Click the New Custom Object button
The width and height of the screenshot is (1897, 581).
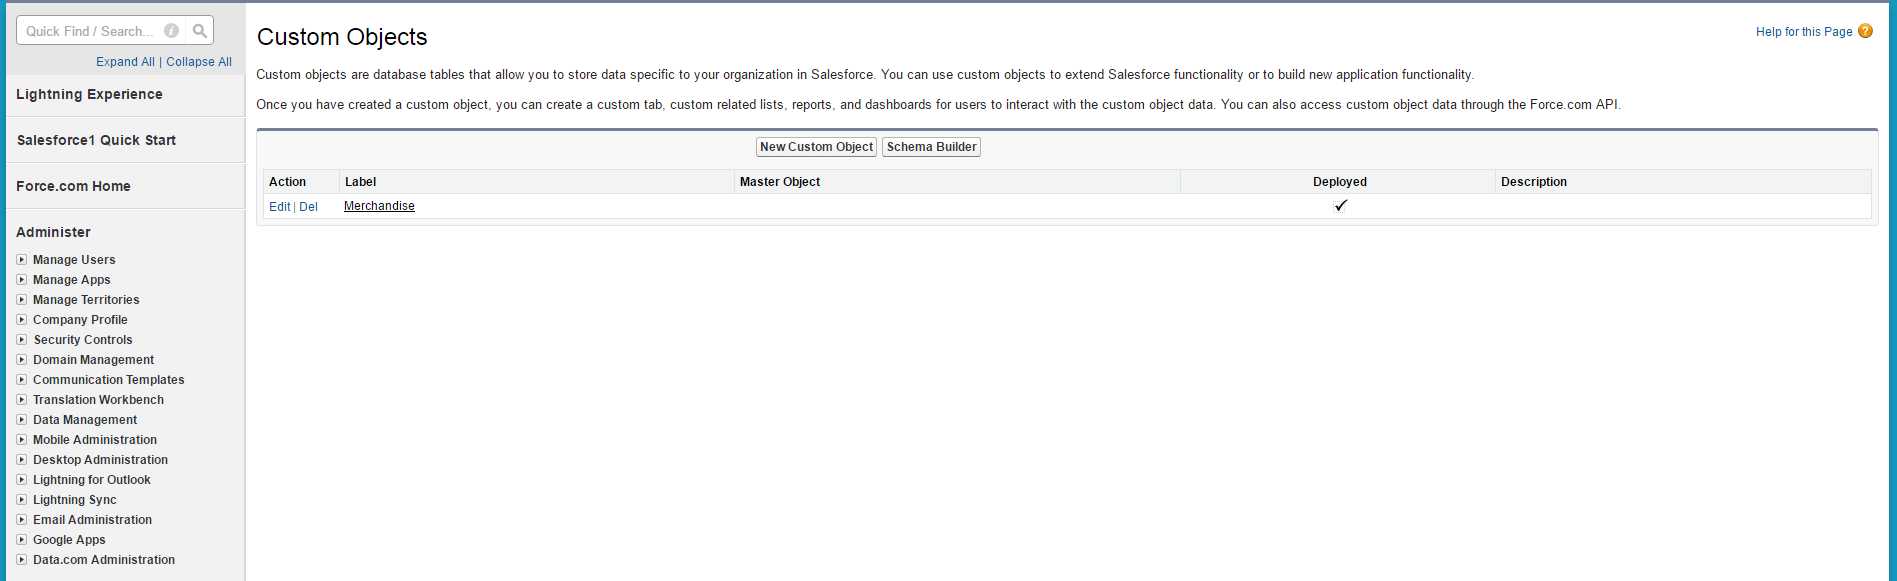pyautogui.click(x=816, y=147)
